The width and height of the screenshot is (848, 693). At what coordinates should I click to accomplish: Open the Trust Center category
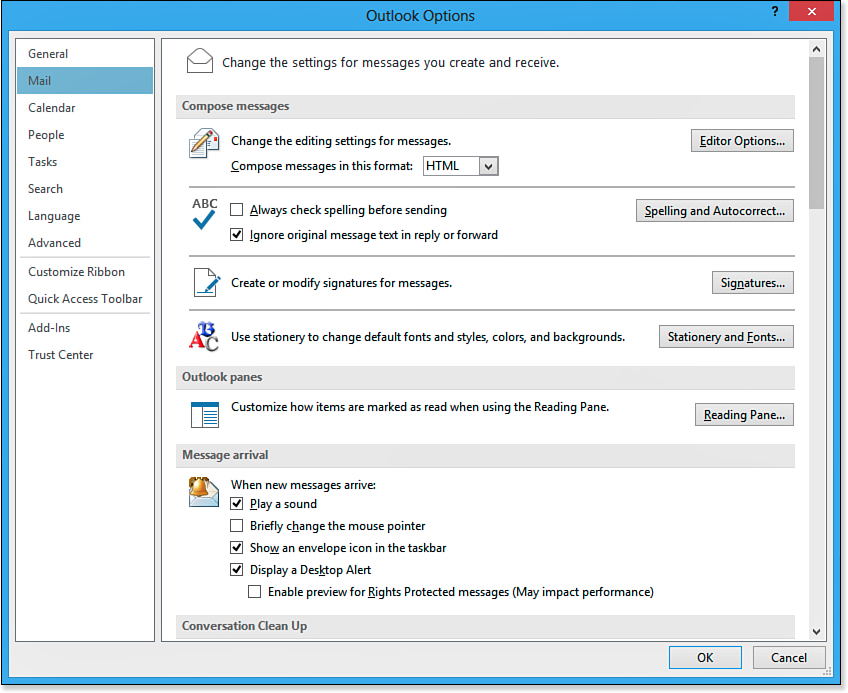click(x=61, y=355)
